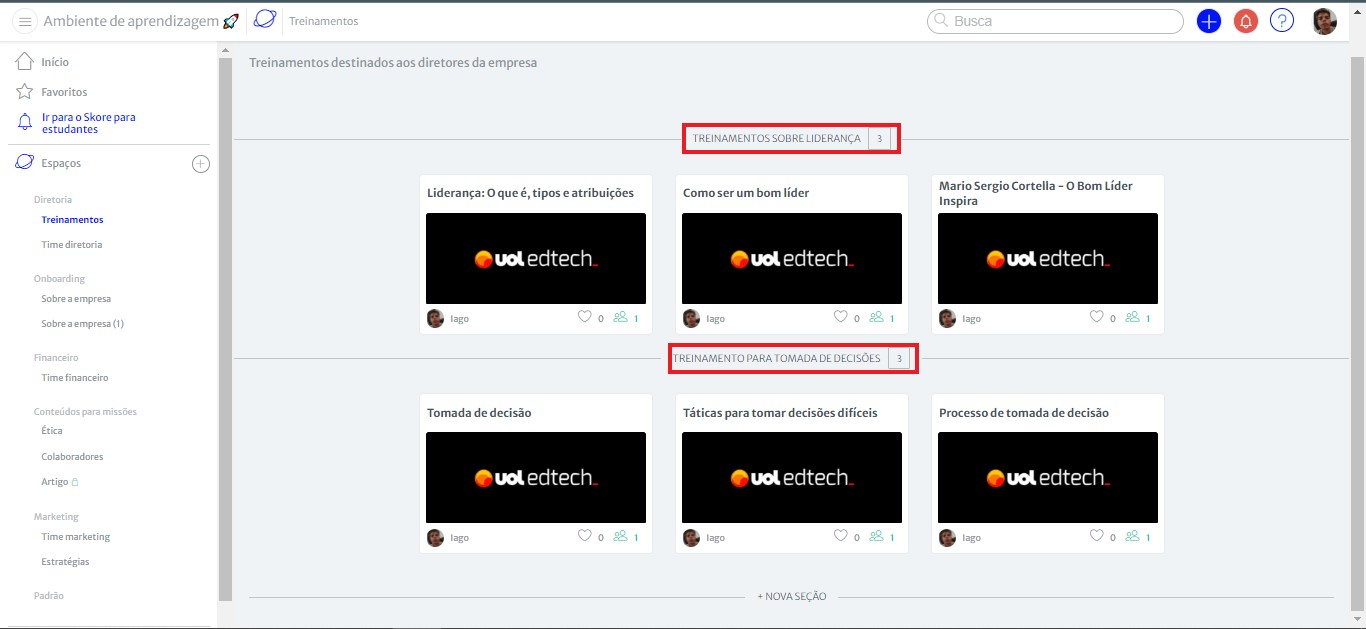Viewport: 1366px width, 629px height.
Task: Click the Treinamento para tomada de decisões title
Action: 777,358
